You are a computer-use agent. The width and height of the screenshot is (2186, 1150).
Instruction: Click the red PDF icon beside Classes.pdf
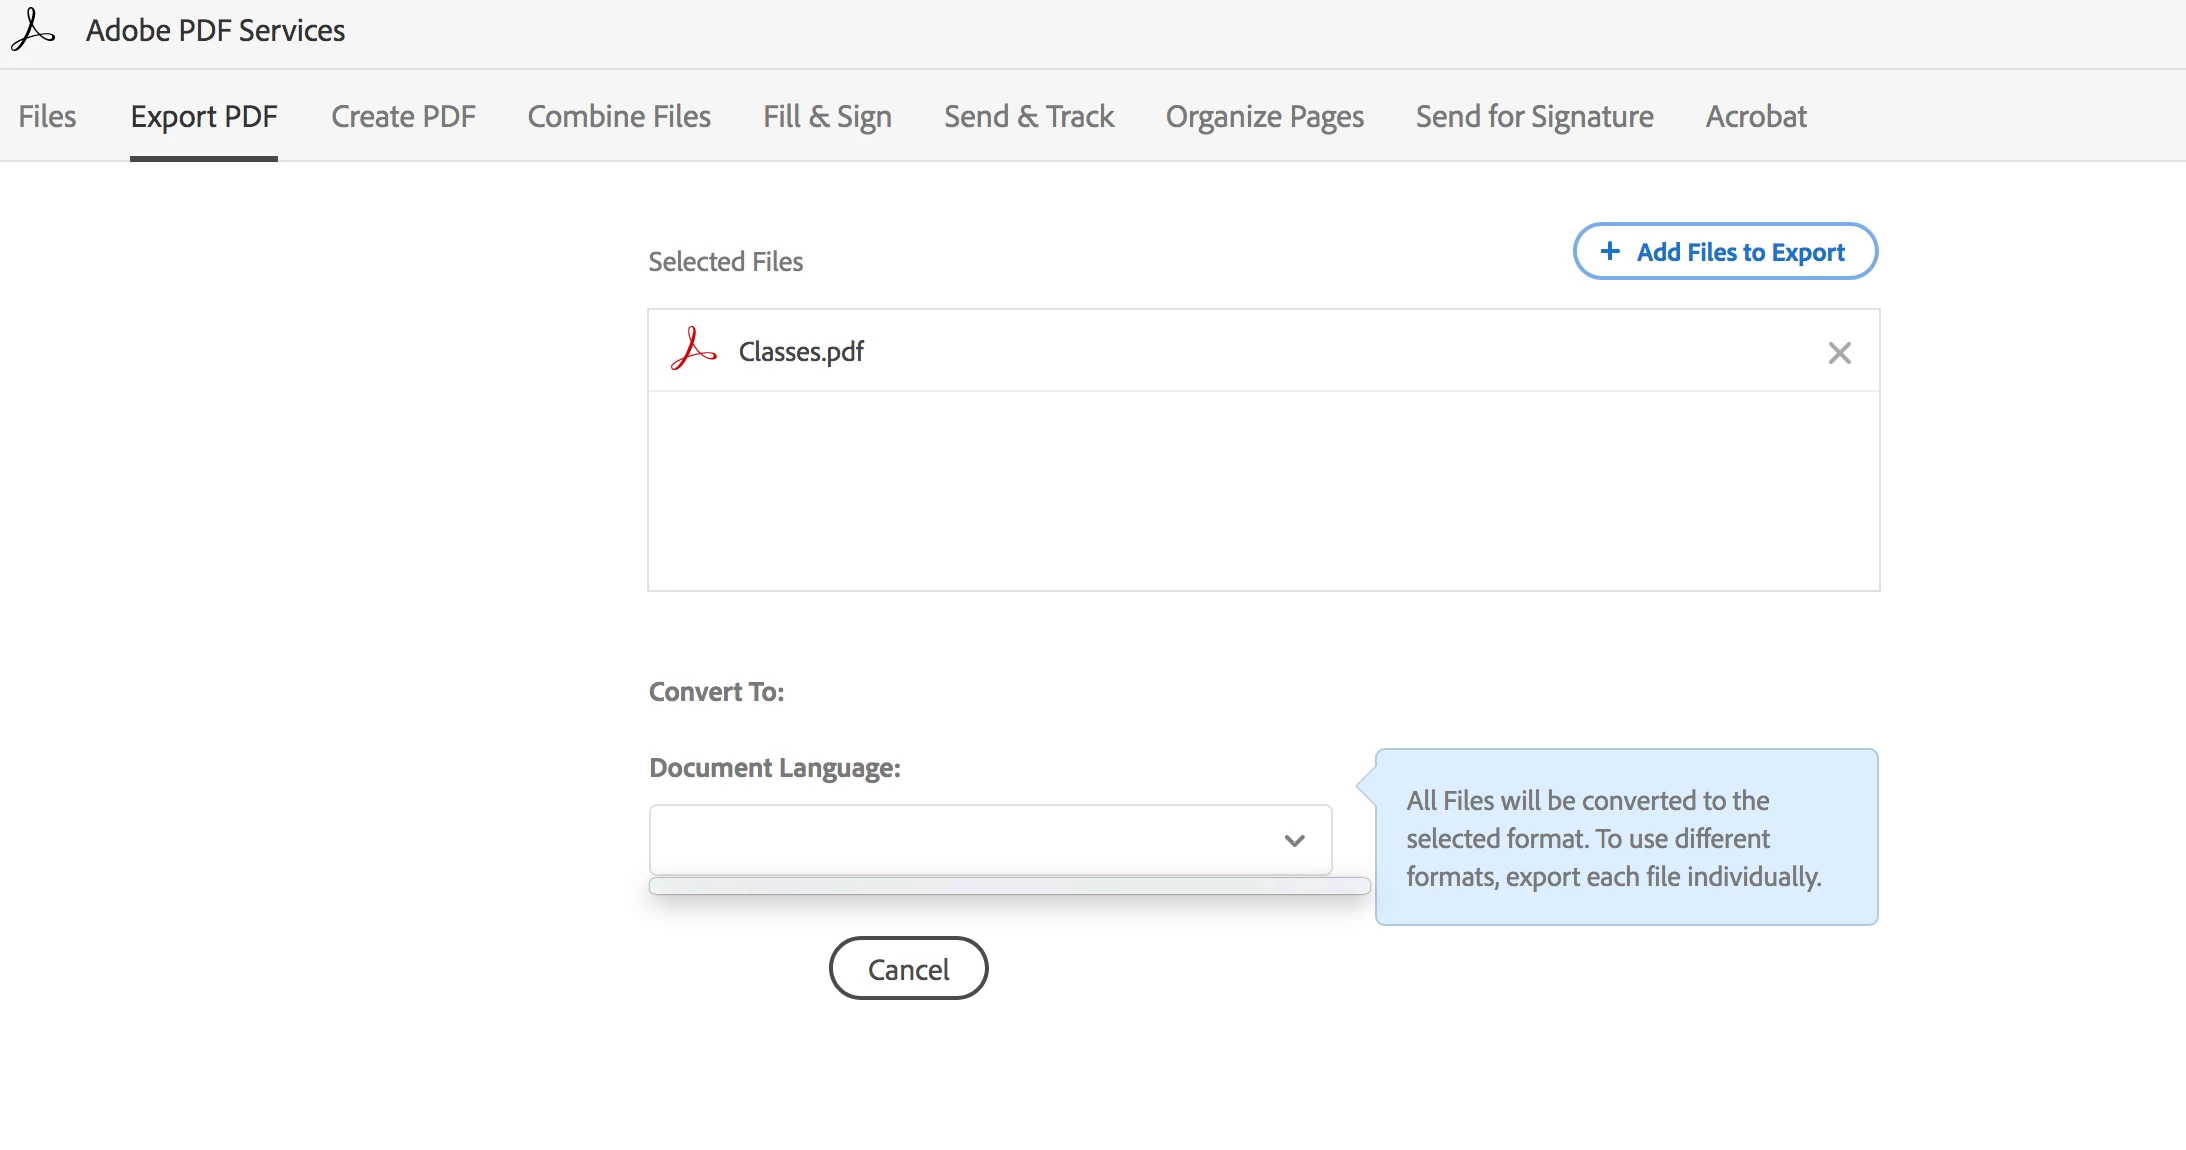click(693, 350)
